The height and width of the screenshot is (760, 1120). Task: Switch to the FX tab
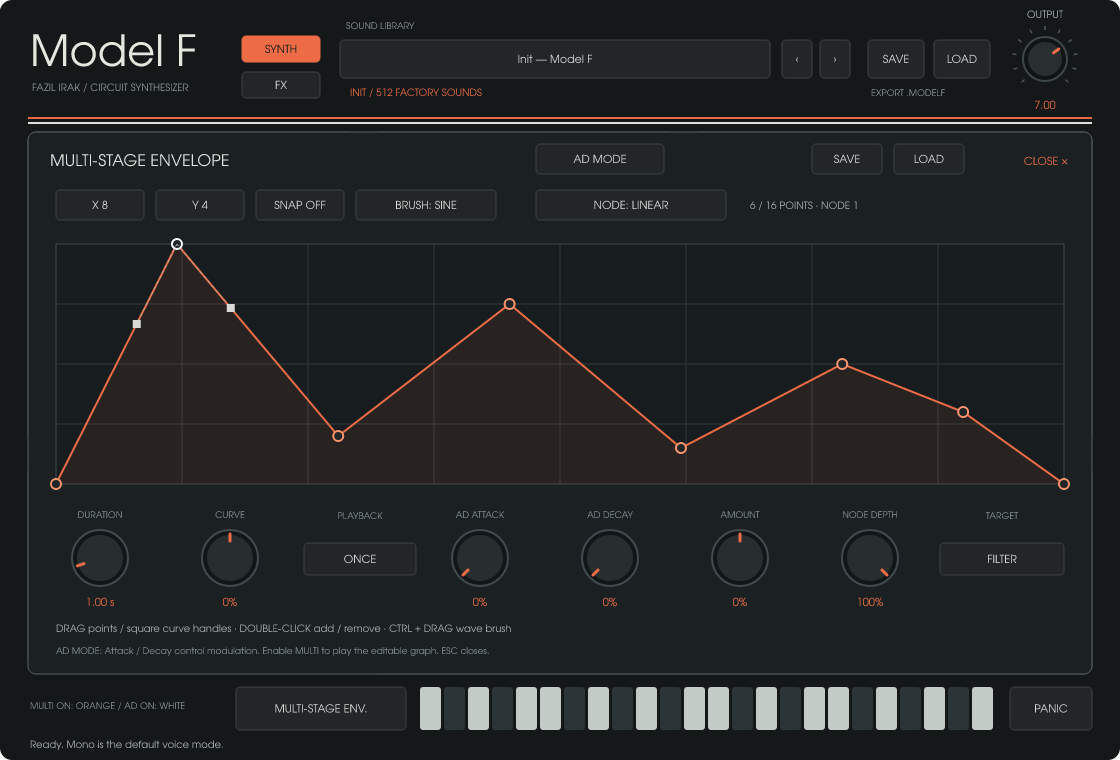(x=281, y=85)
